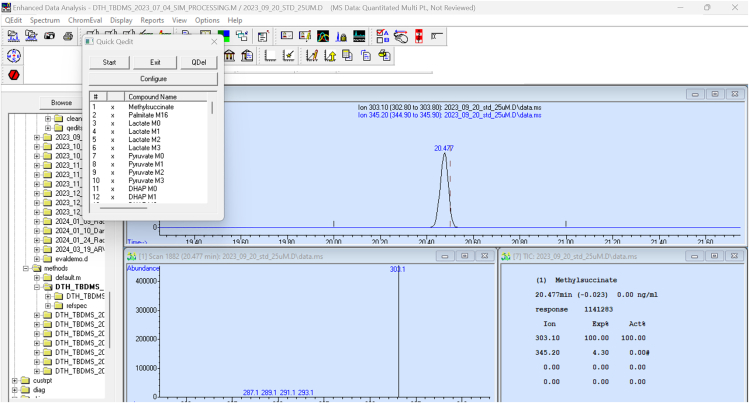Click the red vertical arrows icon
Image resolution: width=749 pixels, height=403 pixels.
[419, 36]
